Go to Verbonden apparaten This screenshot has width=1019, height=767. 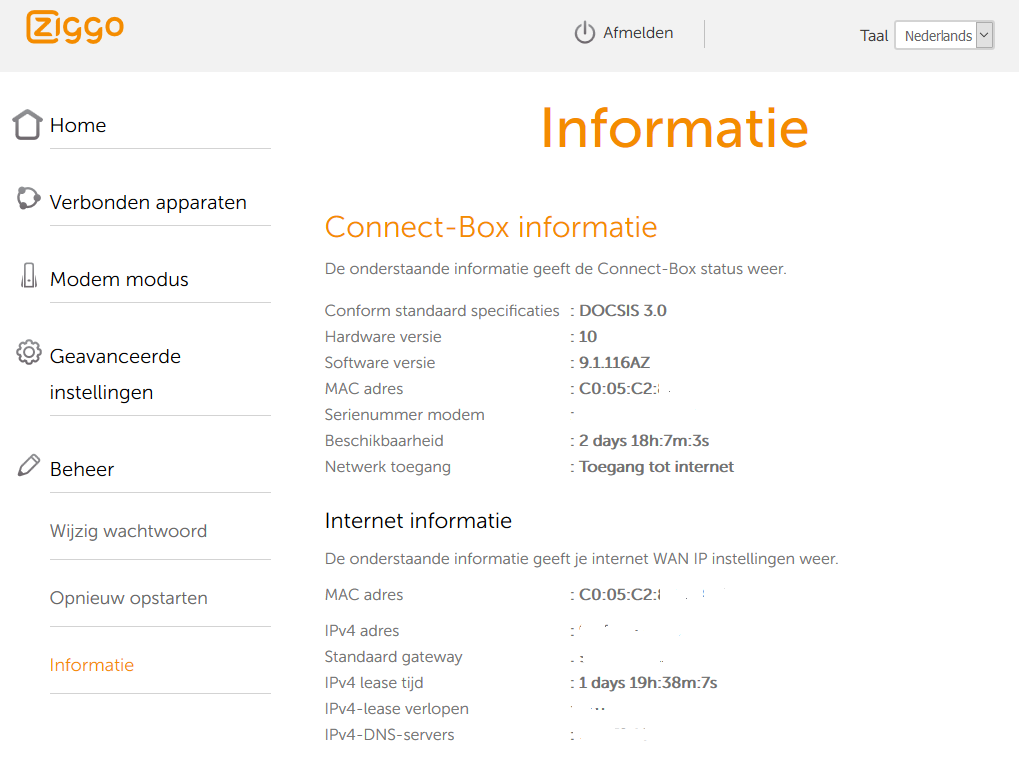[x=148, y=202]
